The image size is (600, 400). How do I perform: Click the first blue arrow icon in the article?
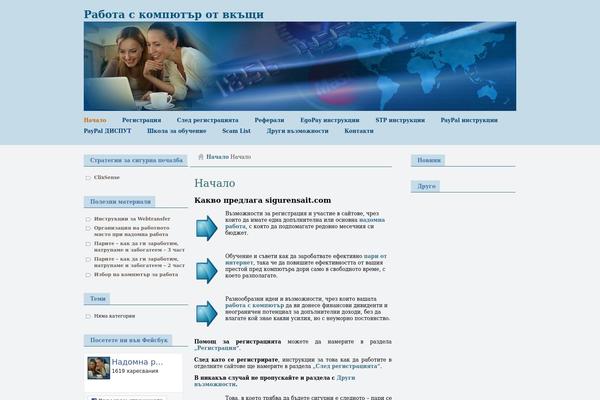(x=207, y=228)
